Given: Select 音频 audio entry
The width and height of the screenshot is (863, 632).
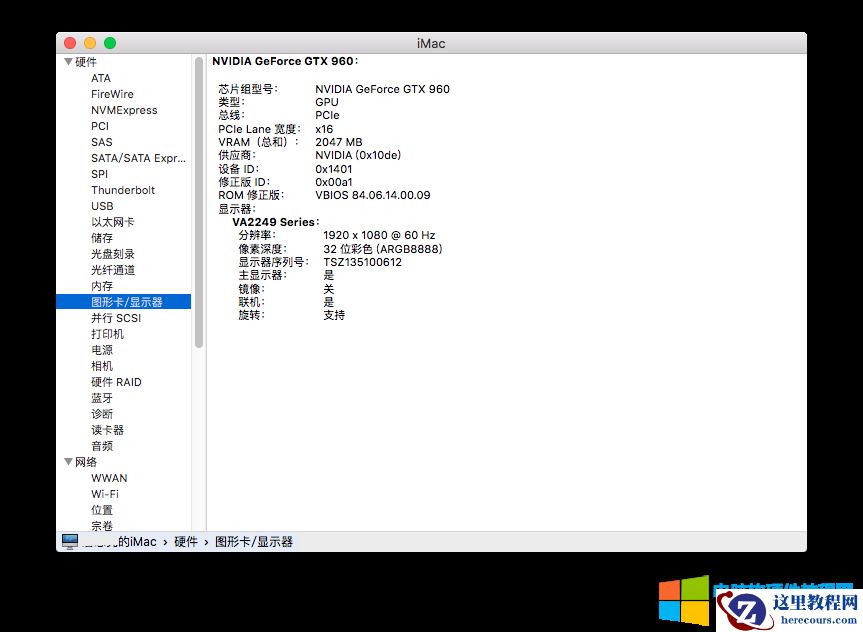Looking at the screenshot, I should click(102, 445).
